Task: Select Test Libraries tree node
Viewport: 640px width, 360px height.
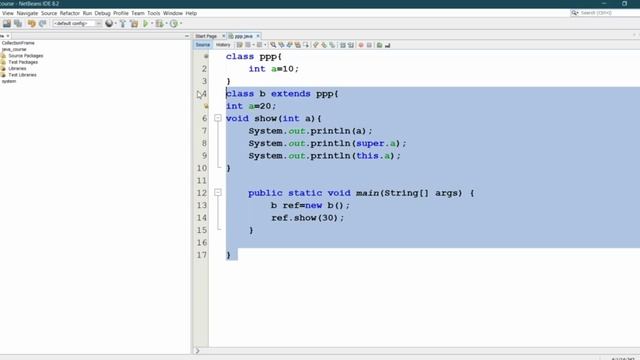Action: 22,75
